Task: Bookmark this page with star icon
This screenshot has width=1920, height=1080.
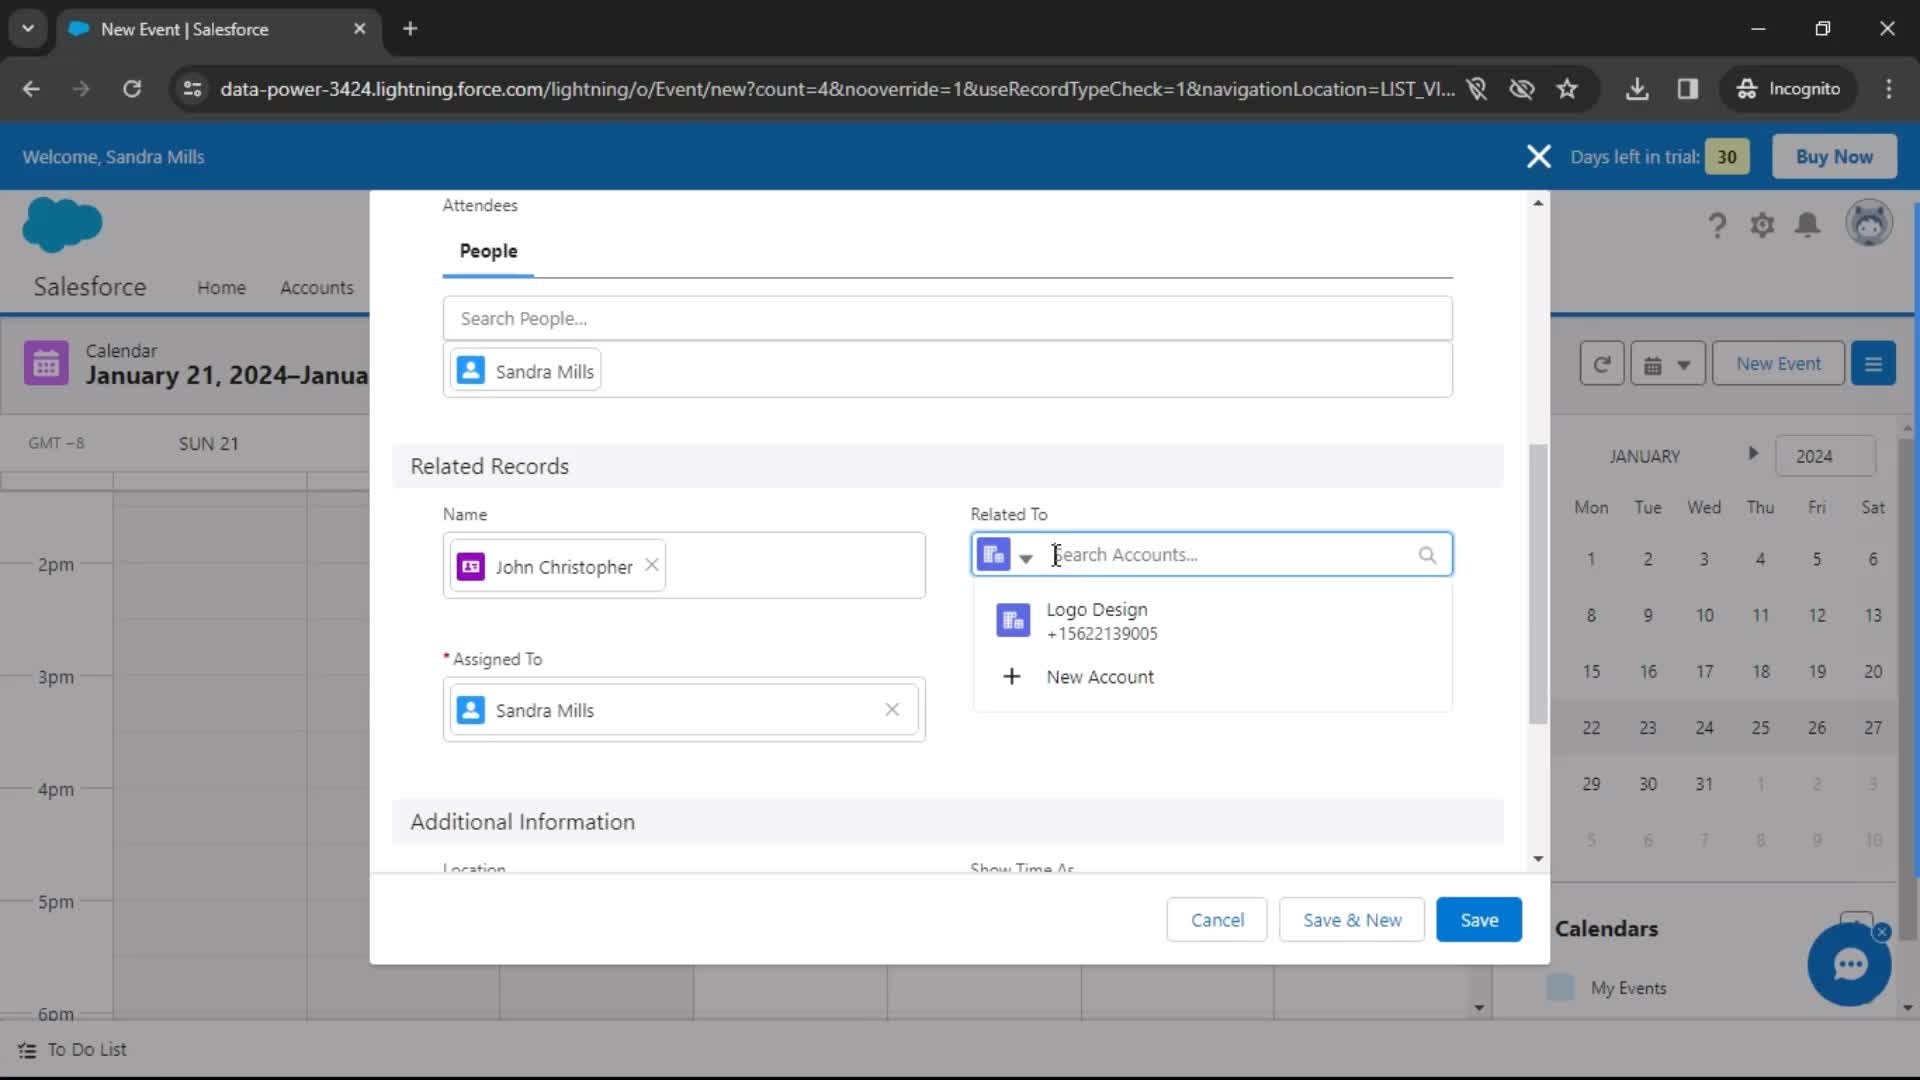Action: [1567, 89]
